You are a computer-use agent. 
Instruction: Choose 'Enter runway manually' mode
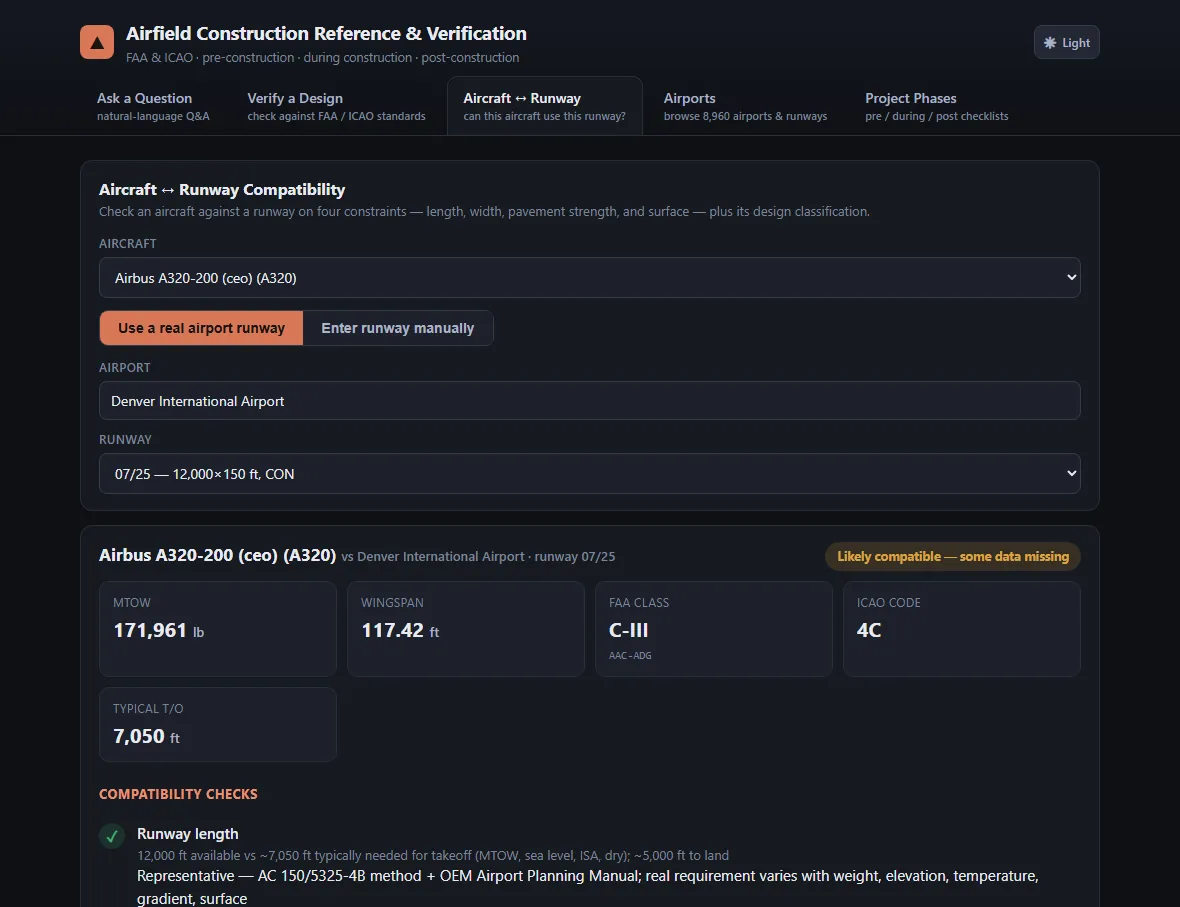(x=397, y=328)
